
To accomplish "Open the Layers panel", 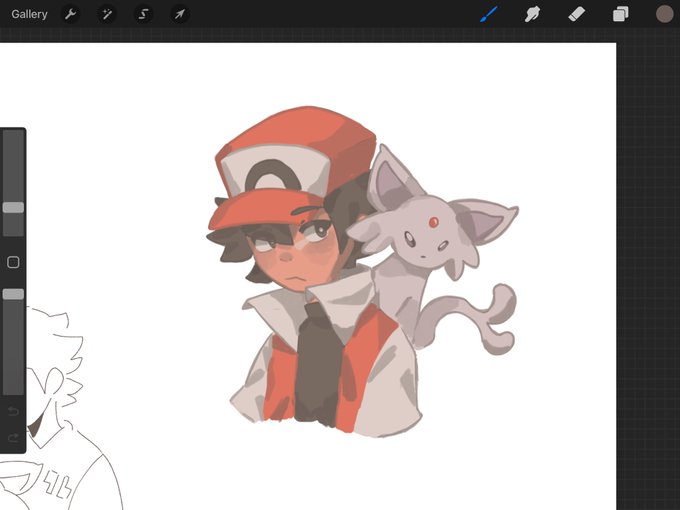I will [621, 14].
